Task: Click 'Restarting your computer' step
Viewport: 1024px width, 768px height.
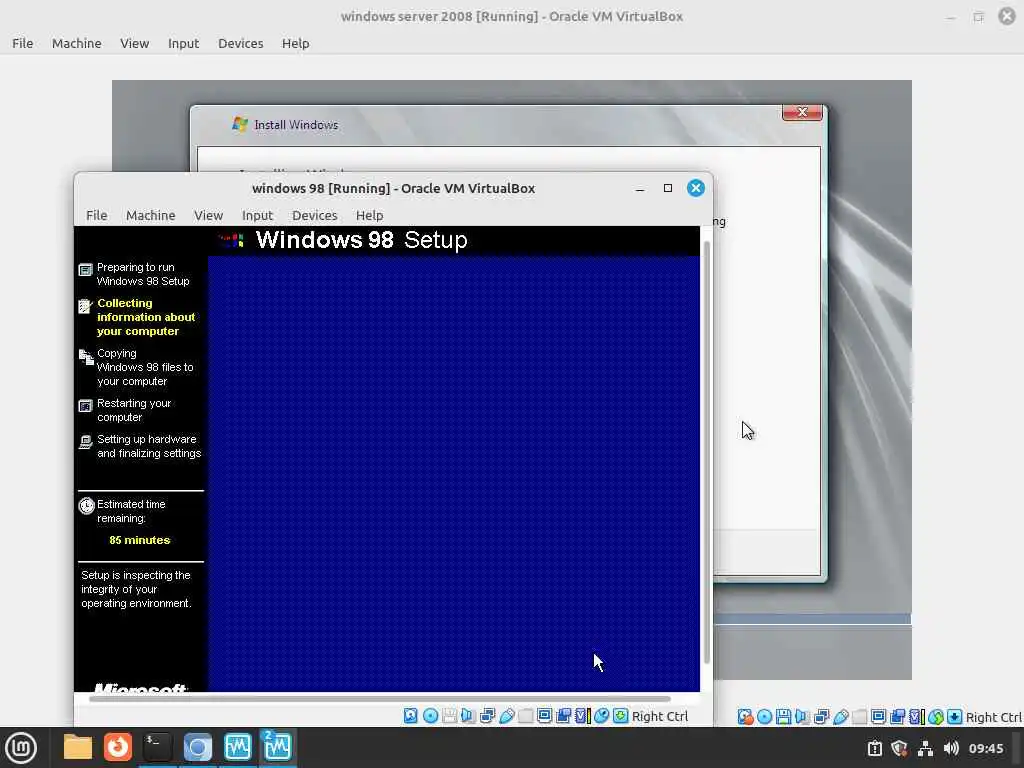Action: (x=134, y=410)
